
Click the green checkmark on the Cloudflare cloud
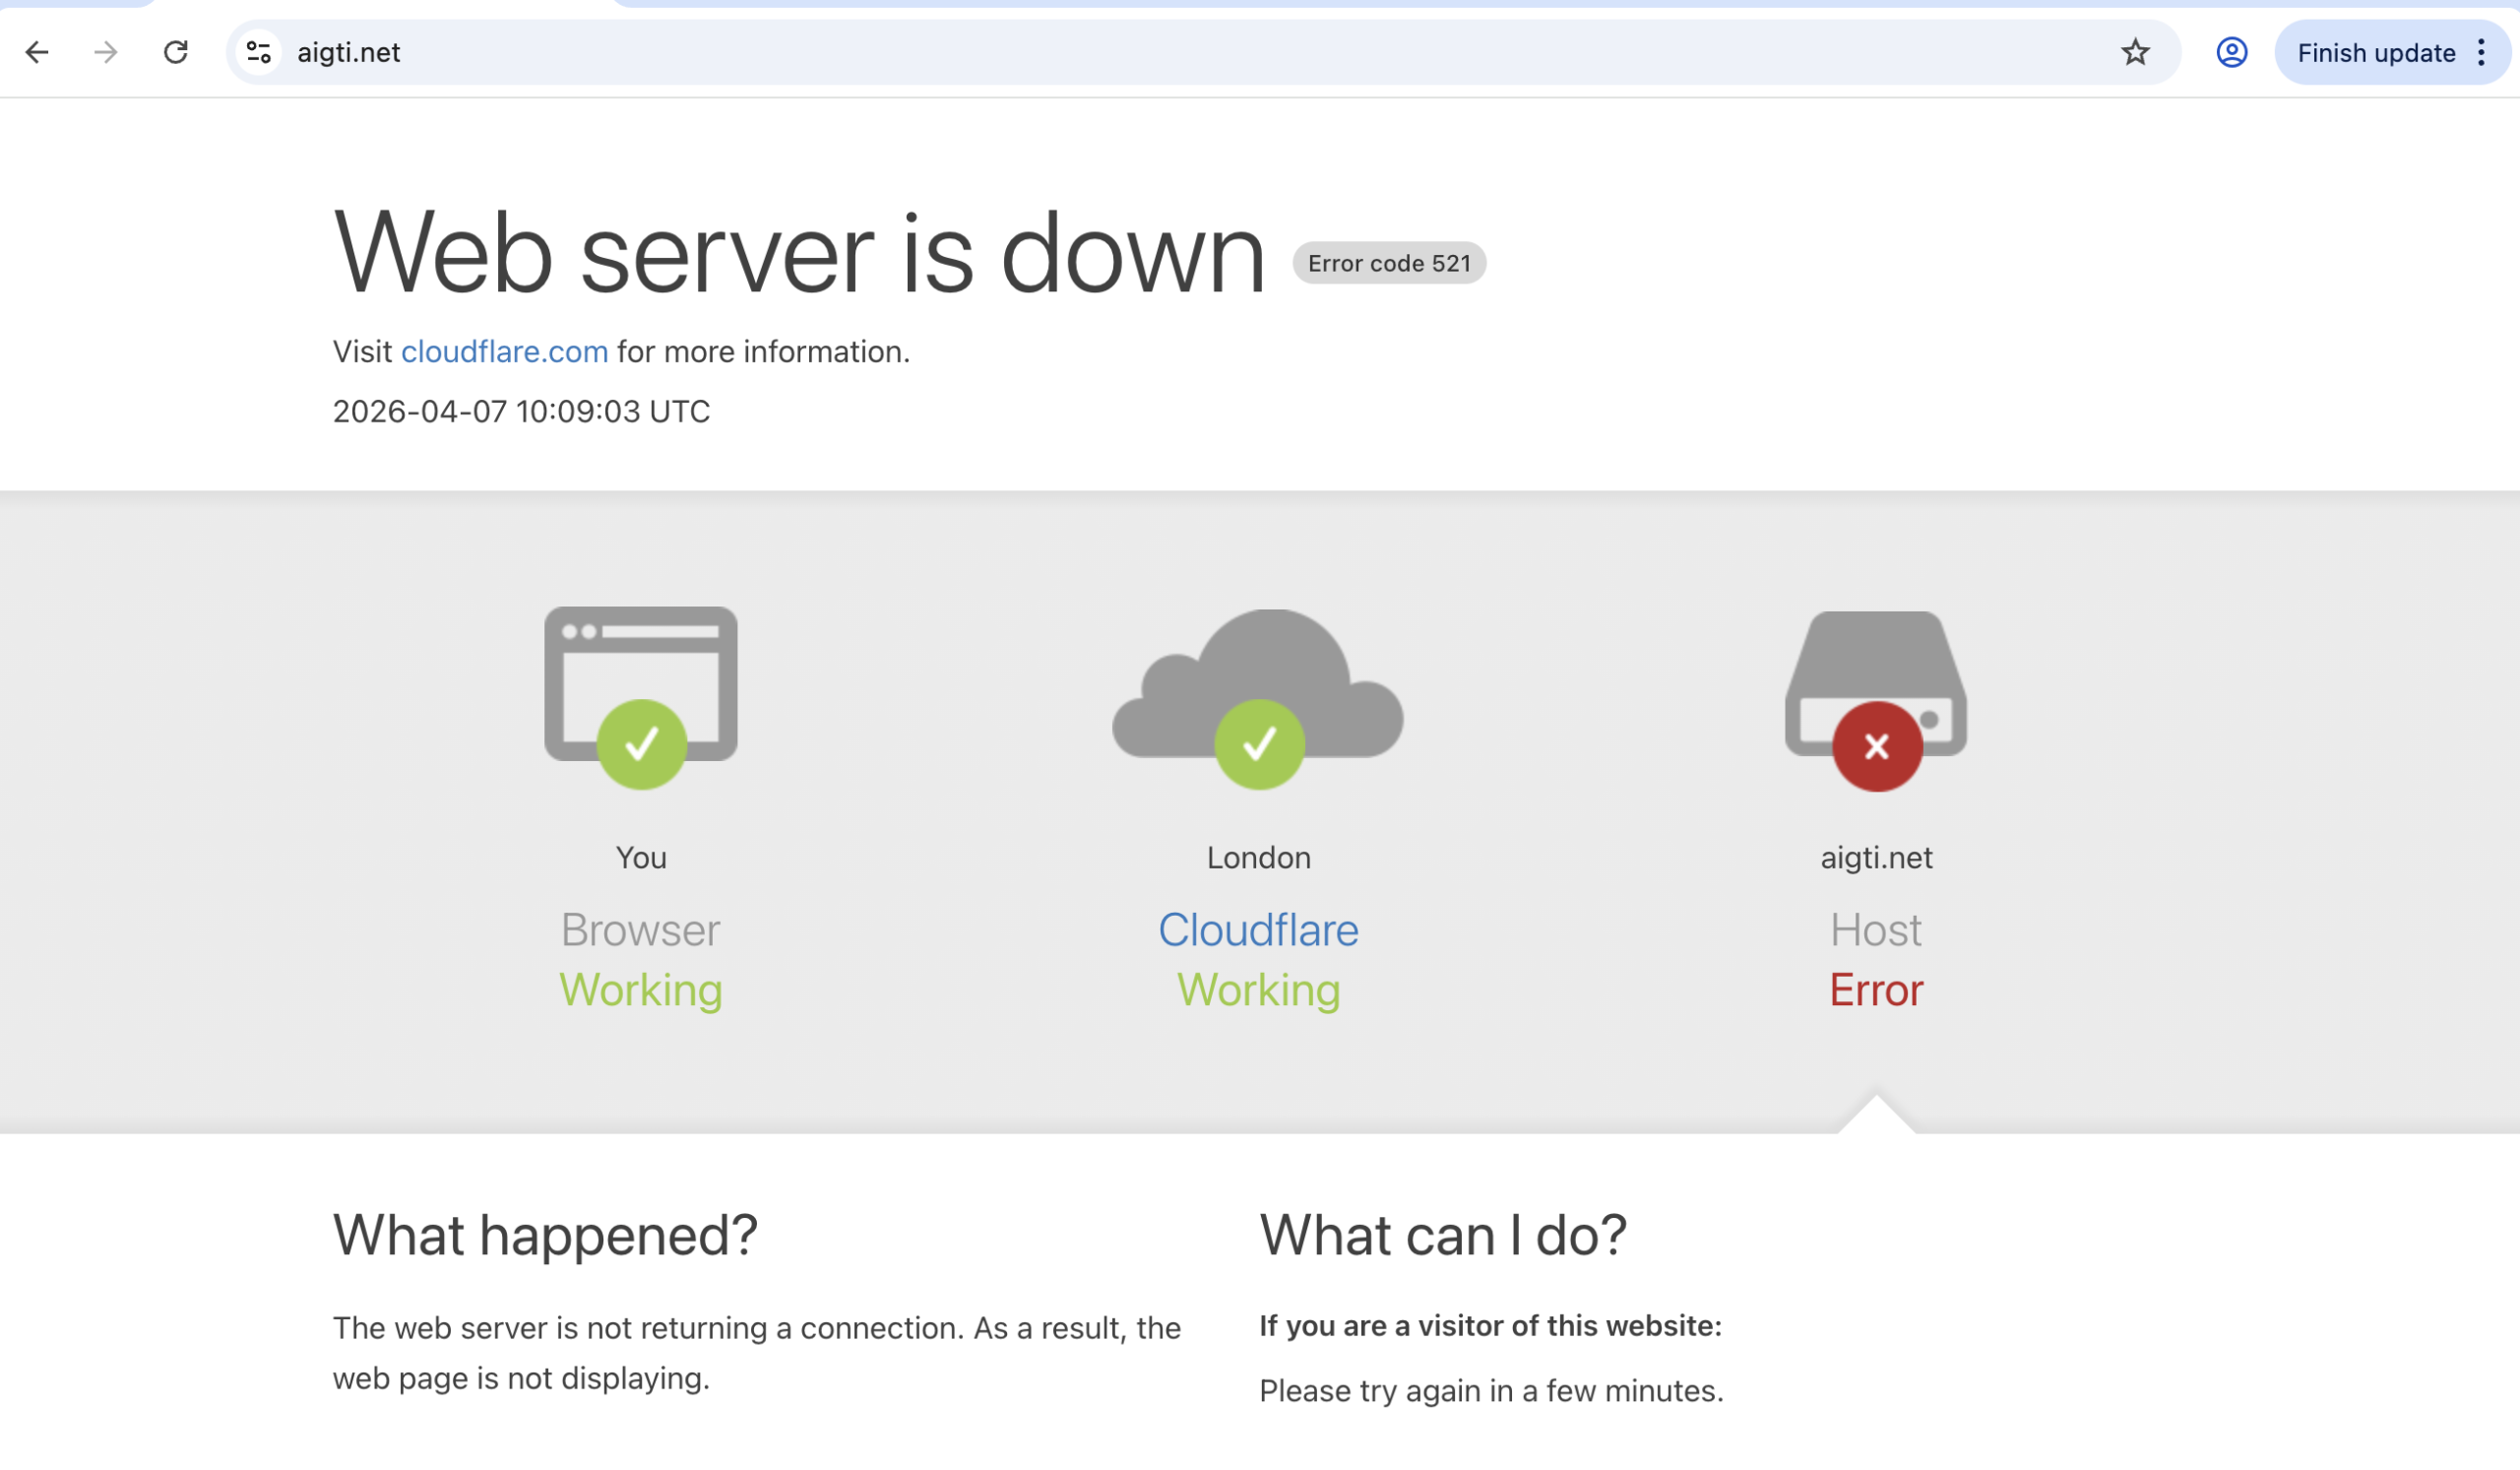point(1258,743)
